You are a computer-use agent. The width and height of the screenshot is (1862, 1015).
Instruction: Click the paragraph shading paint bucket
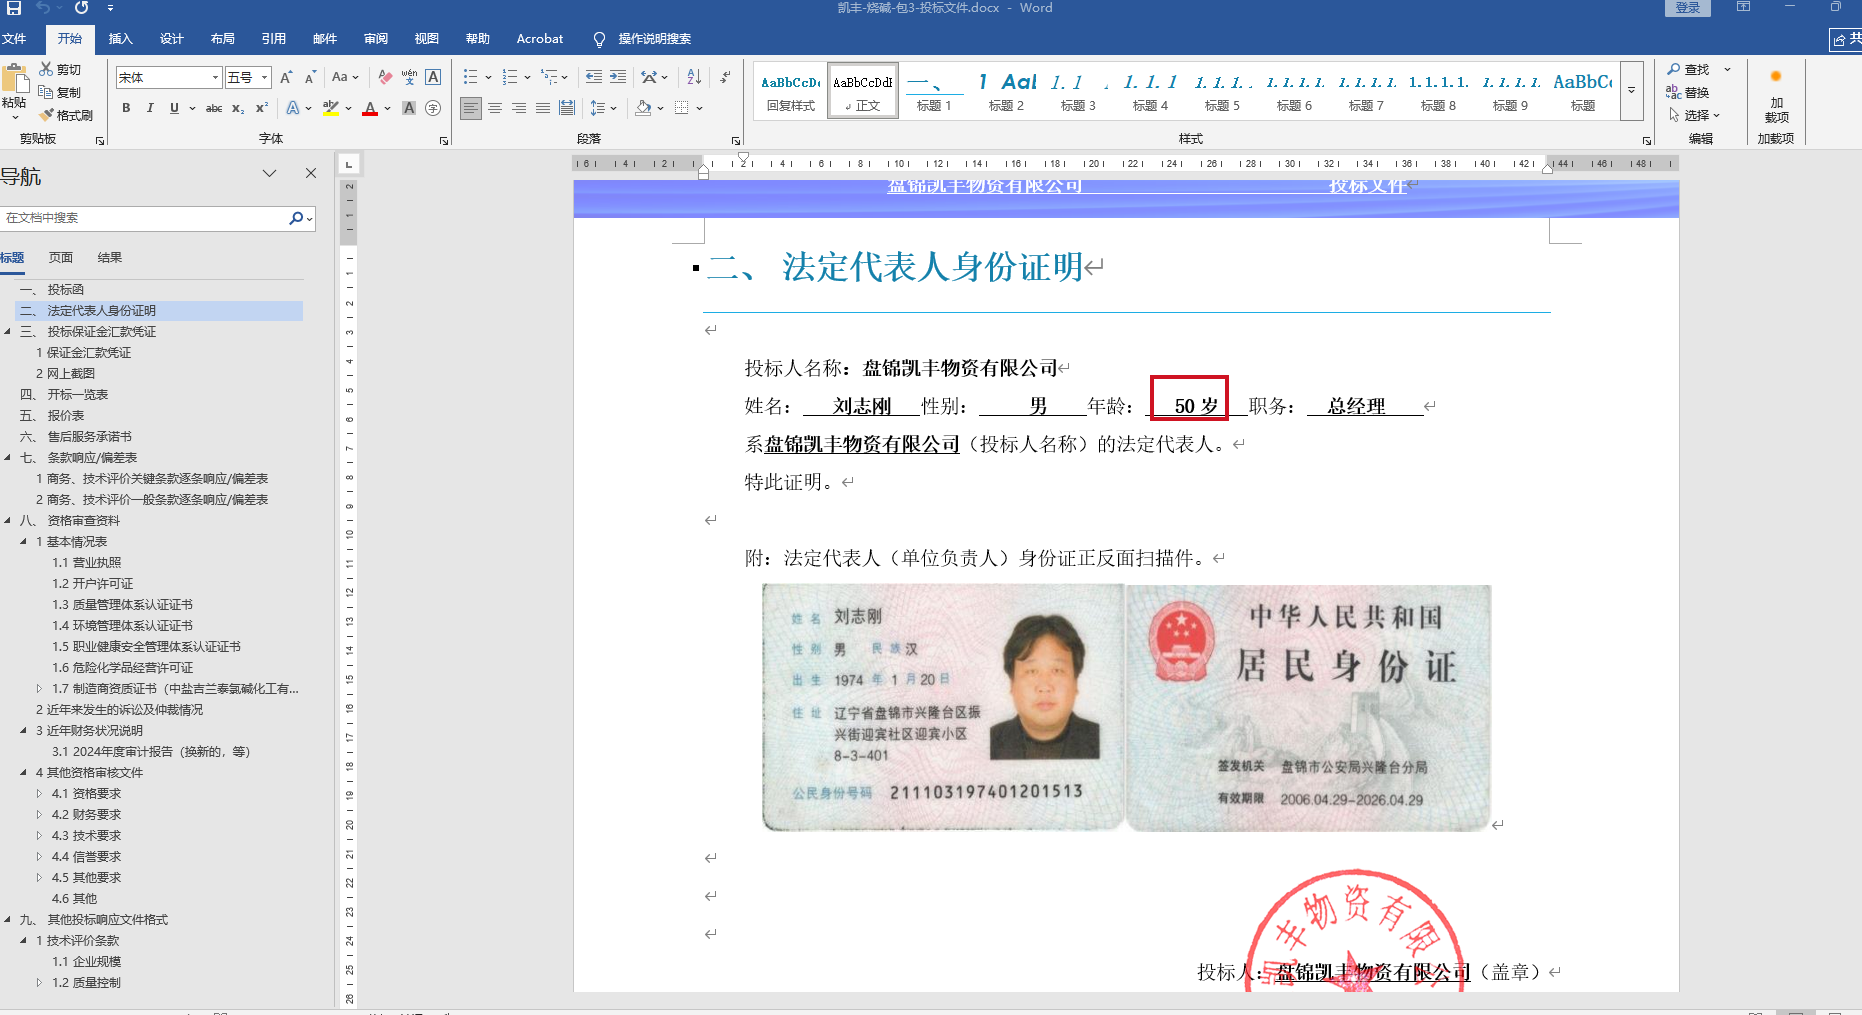[x=643, y=108]
